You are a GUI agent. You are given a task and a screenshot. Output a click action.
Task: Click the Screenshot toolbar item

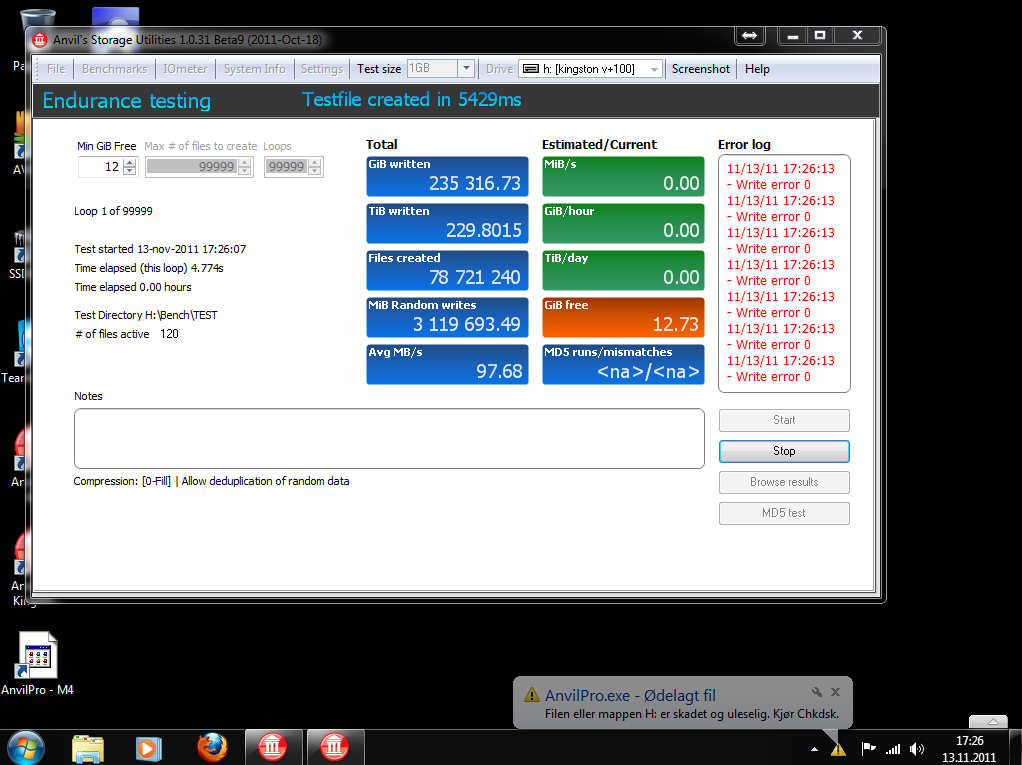(701, 69)
